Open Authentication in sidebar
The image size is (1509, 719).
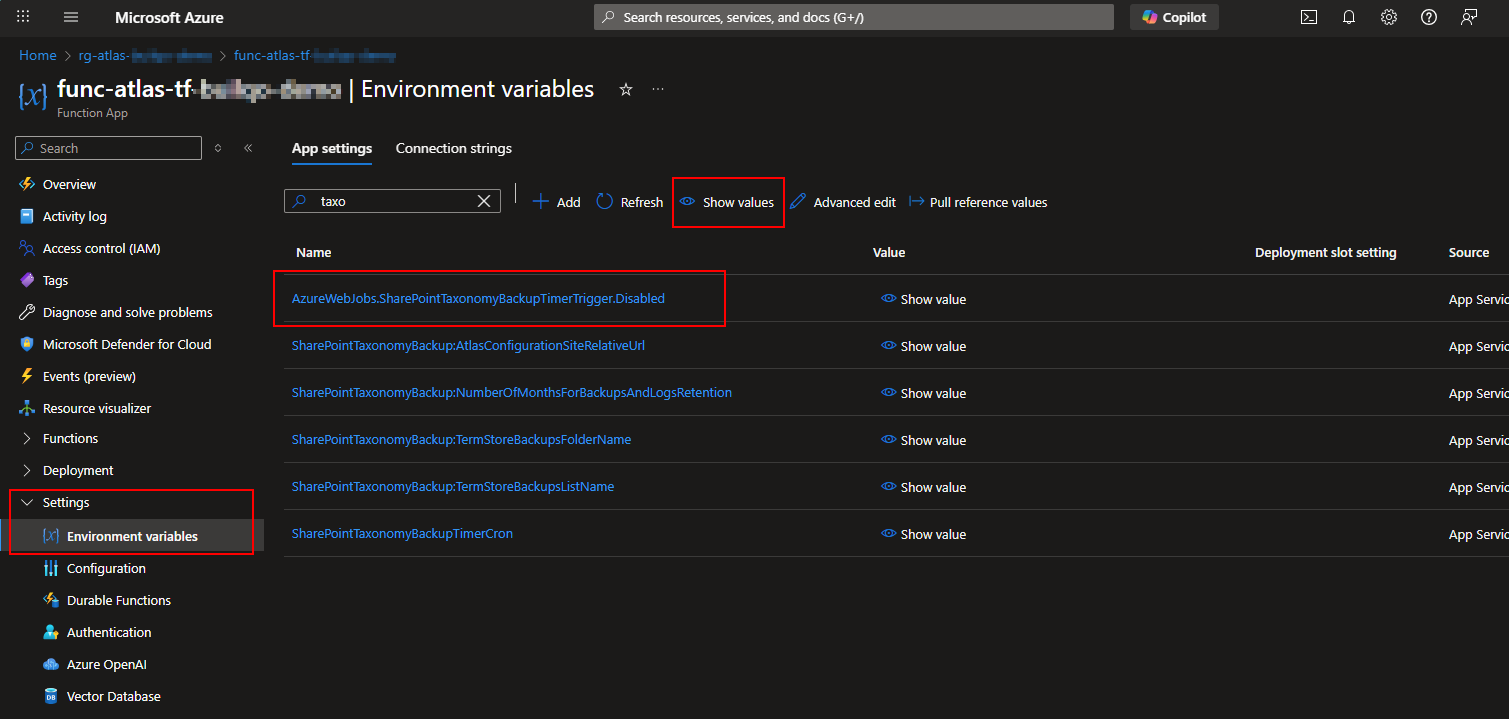[109, 632]
